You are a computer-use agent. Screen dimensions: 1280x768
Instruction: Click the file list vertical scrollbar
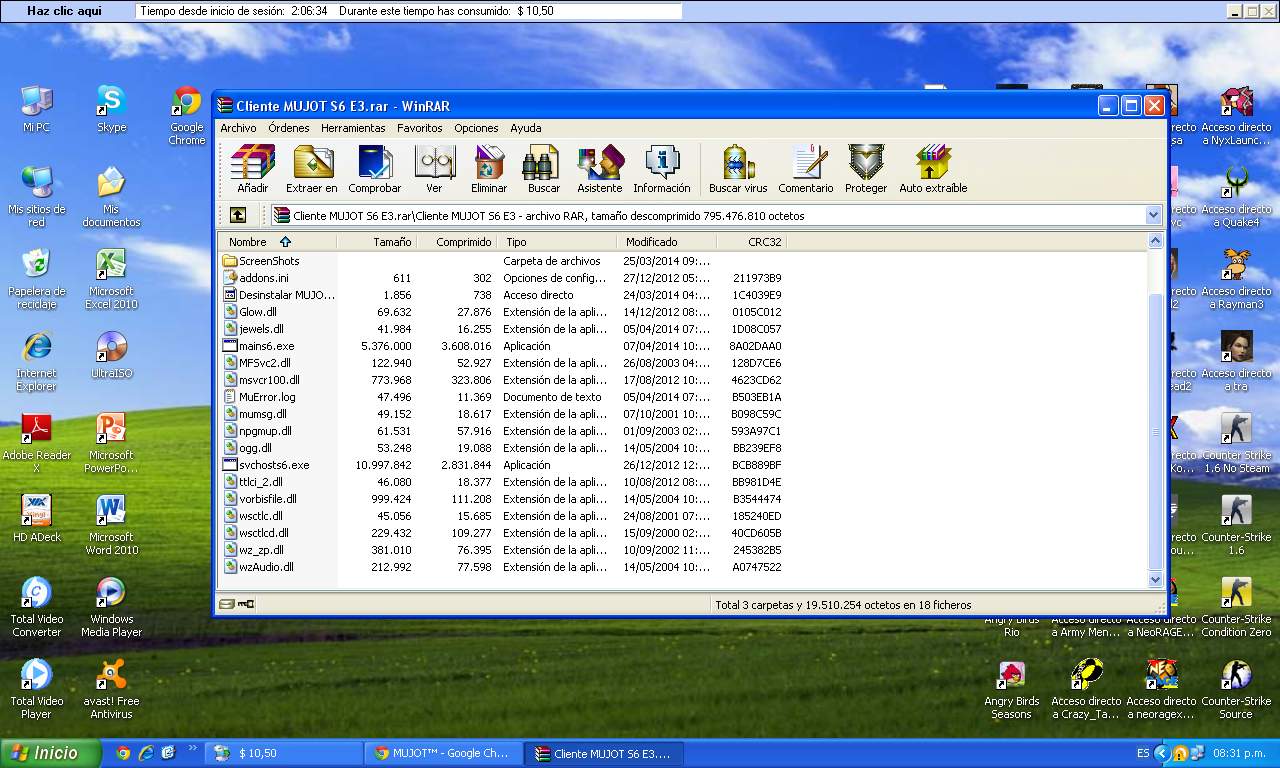(1155, 420)
